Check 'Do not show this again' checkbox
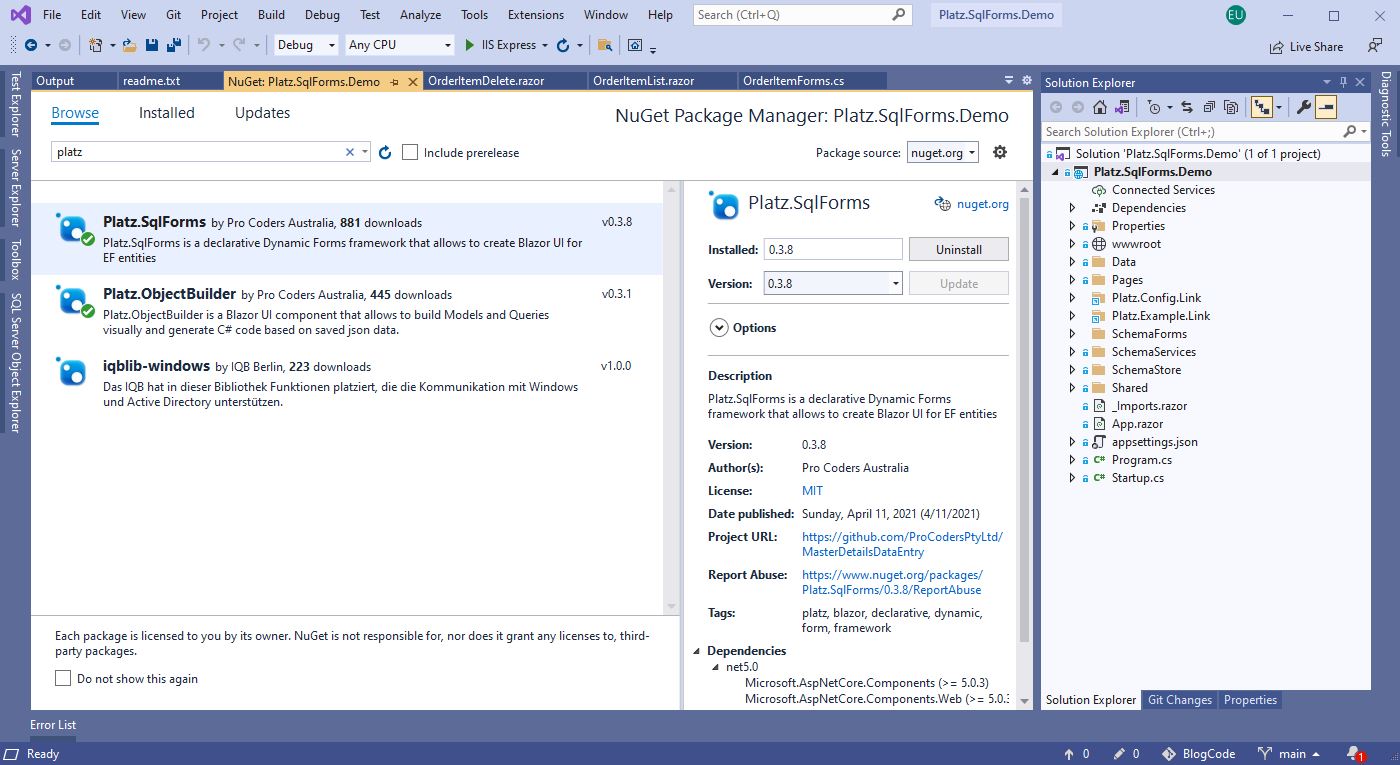The height and width of the screenshot is (765, 1400). pyautogui.click(x=63, y=678)
